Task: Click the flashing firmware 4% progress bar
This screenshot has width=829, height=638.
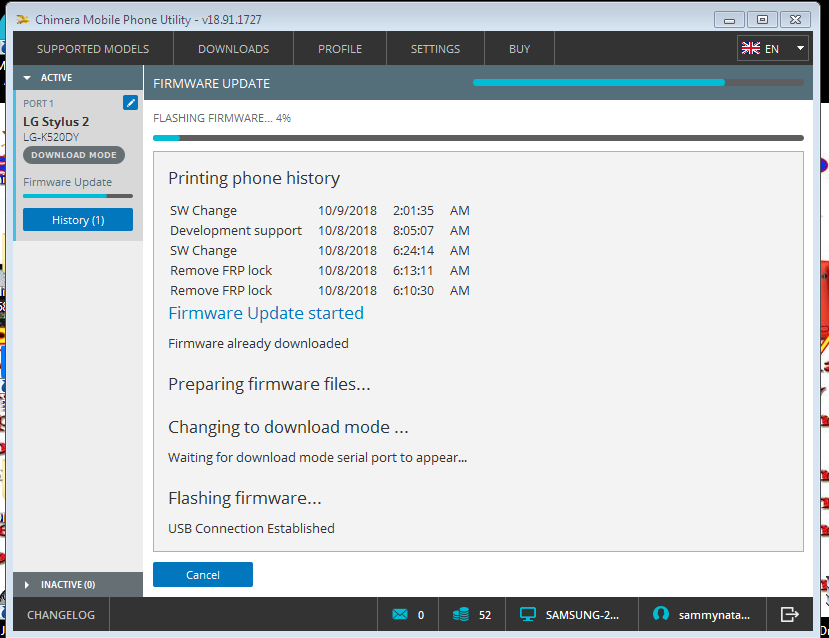Action: coord(478,138)
